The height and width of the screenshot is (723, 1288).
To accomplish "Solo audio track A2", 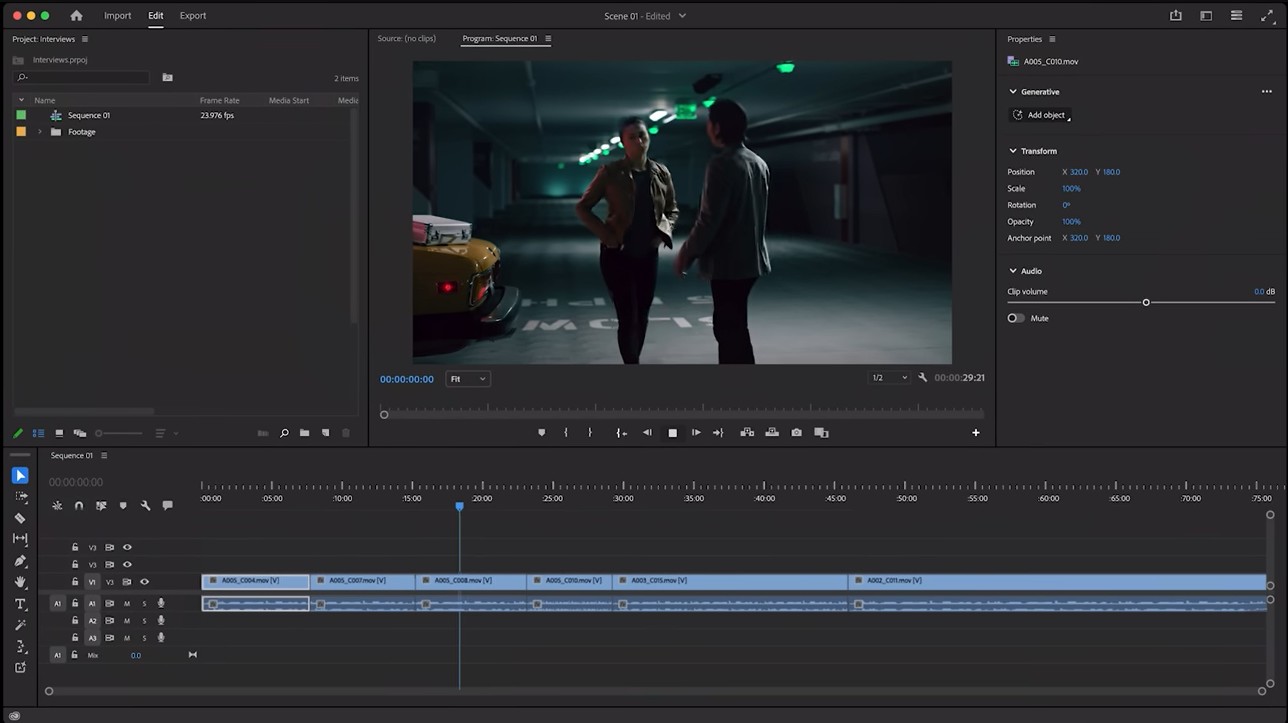I will [x=144, y=621].
